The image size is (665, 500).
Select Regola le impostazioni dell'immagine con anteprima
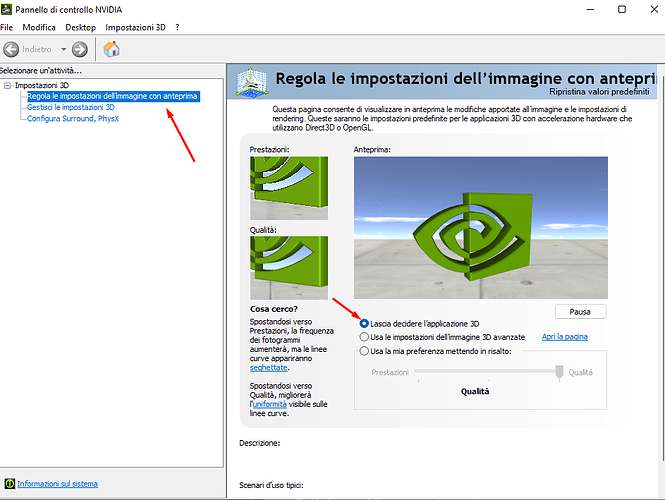(x=112, y=96)
